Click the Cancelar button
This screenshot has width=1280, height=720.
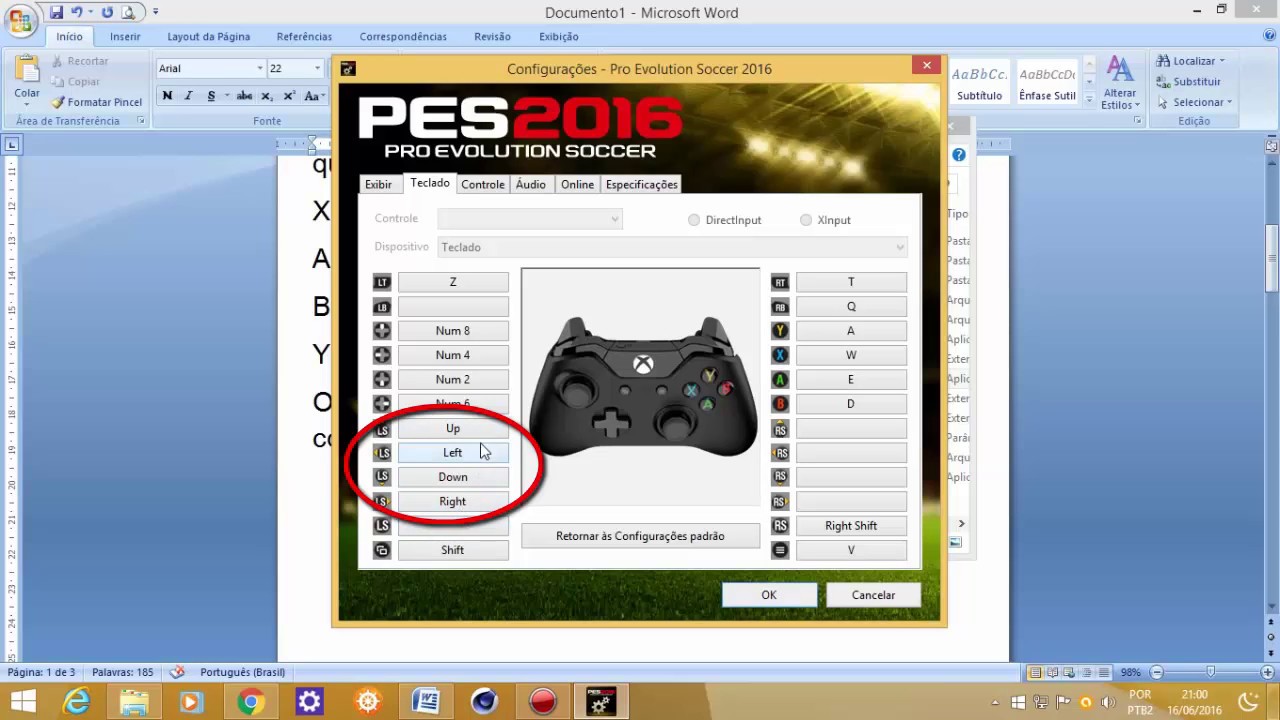873,595
